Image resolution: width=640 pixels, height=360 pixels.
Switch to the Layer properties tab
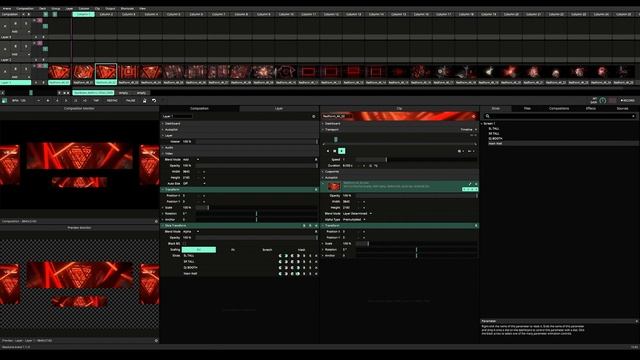(279, 109)
